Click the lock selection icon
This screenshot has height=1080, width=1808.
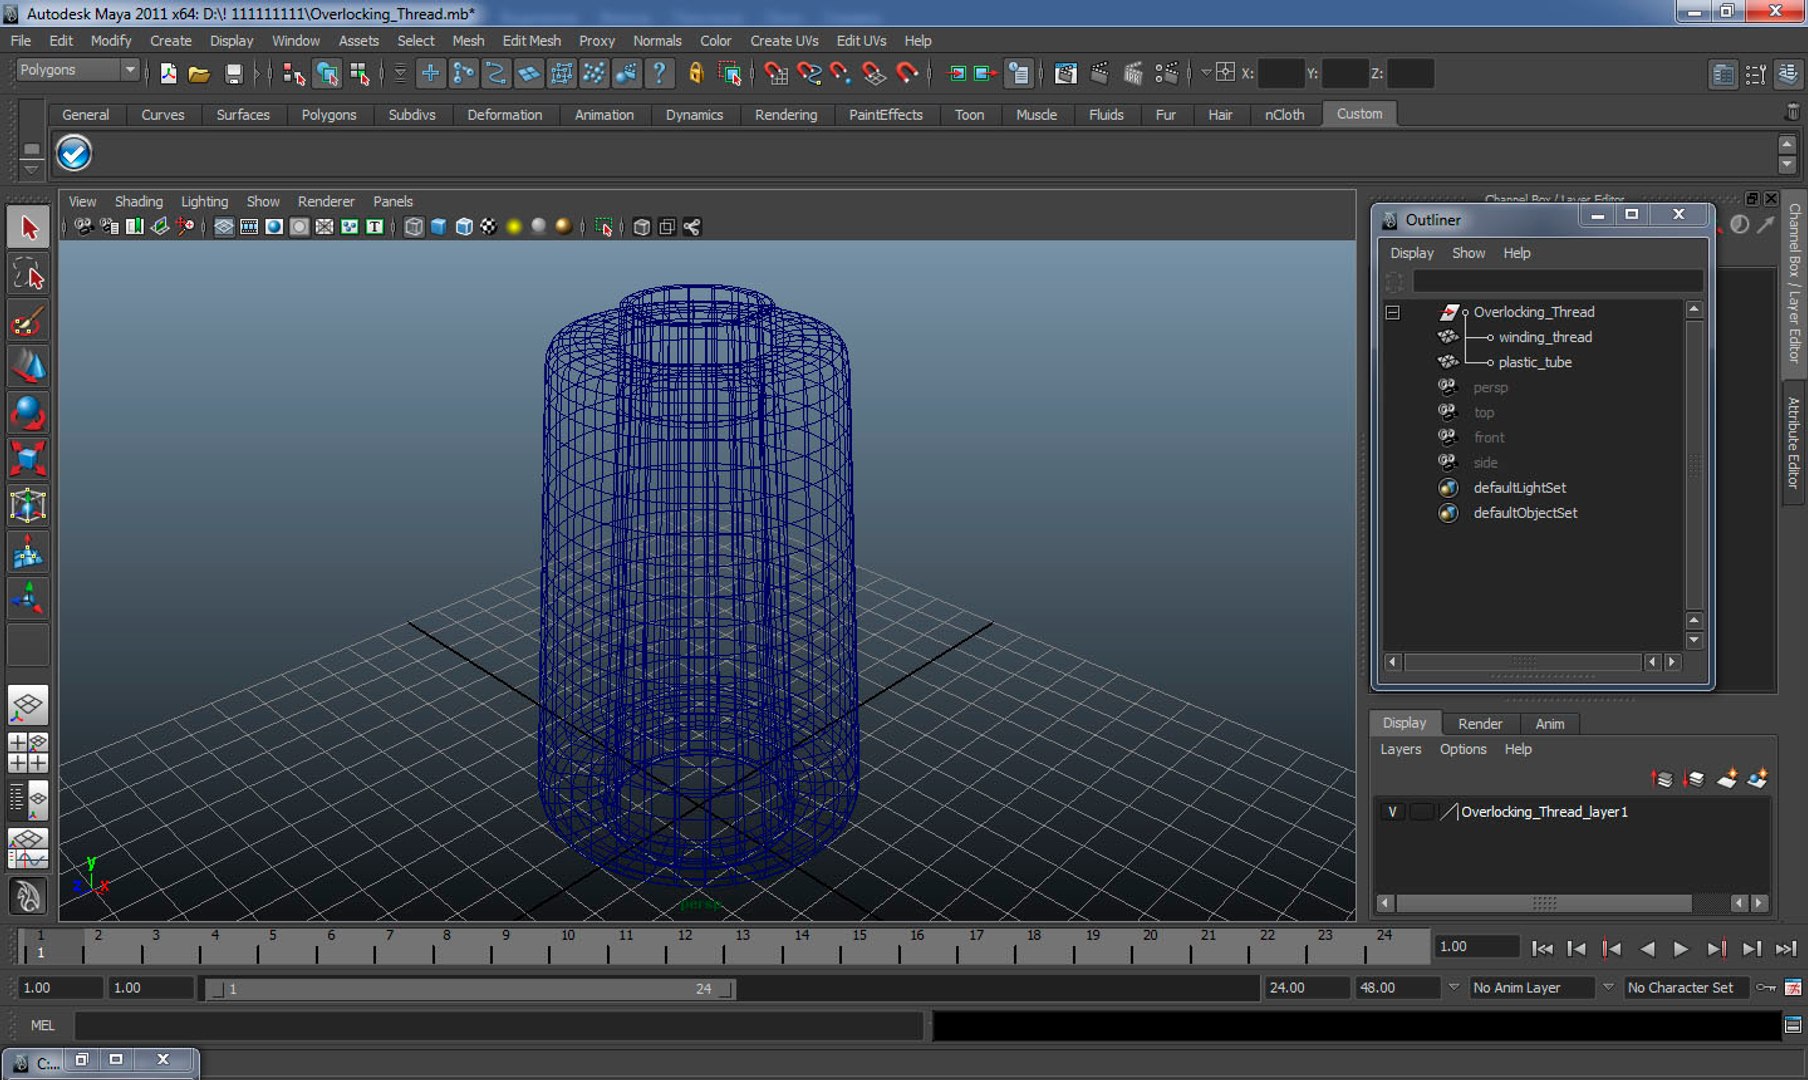tap(696, 73)
